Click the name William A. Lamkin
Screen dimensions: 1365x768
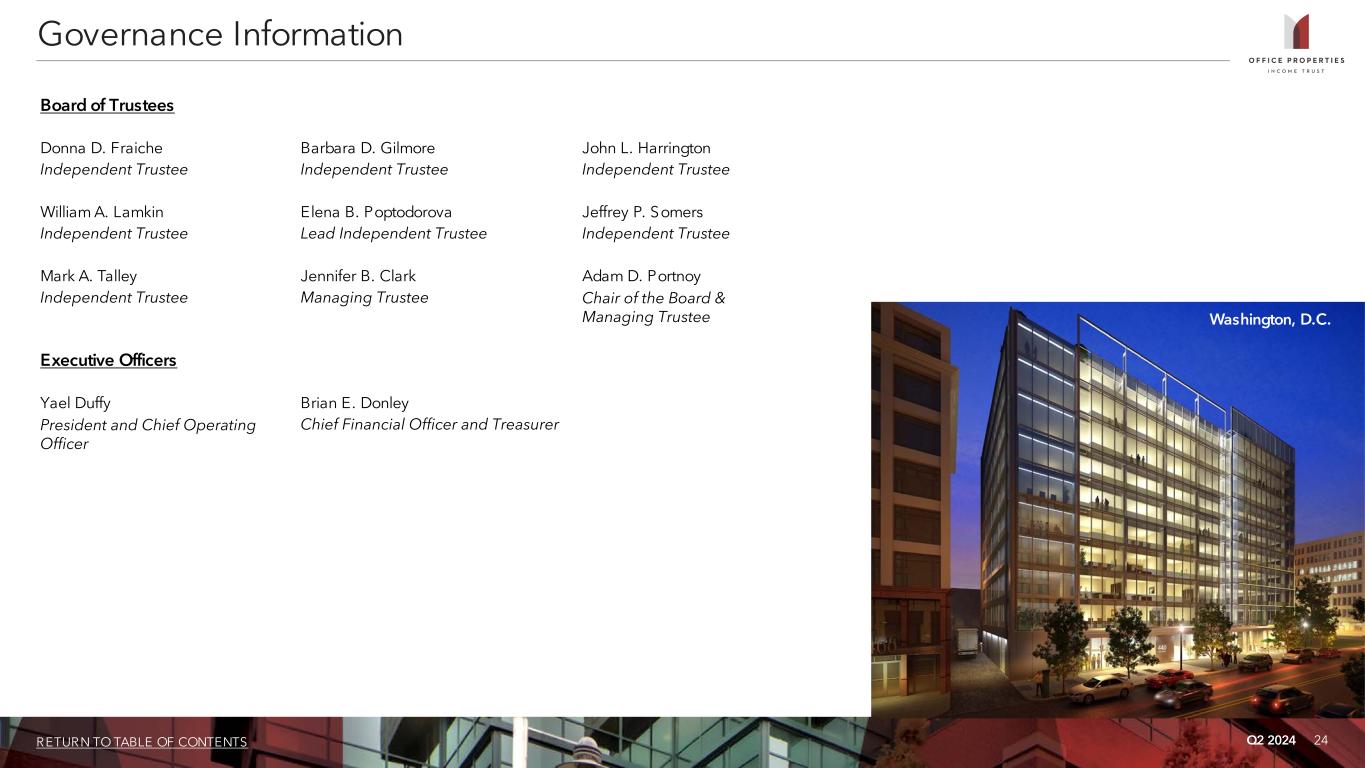[x=102, y=212]
